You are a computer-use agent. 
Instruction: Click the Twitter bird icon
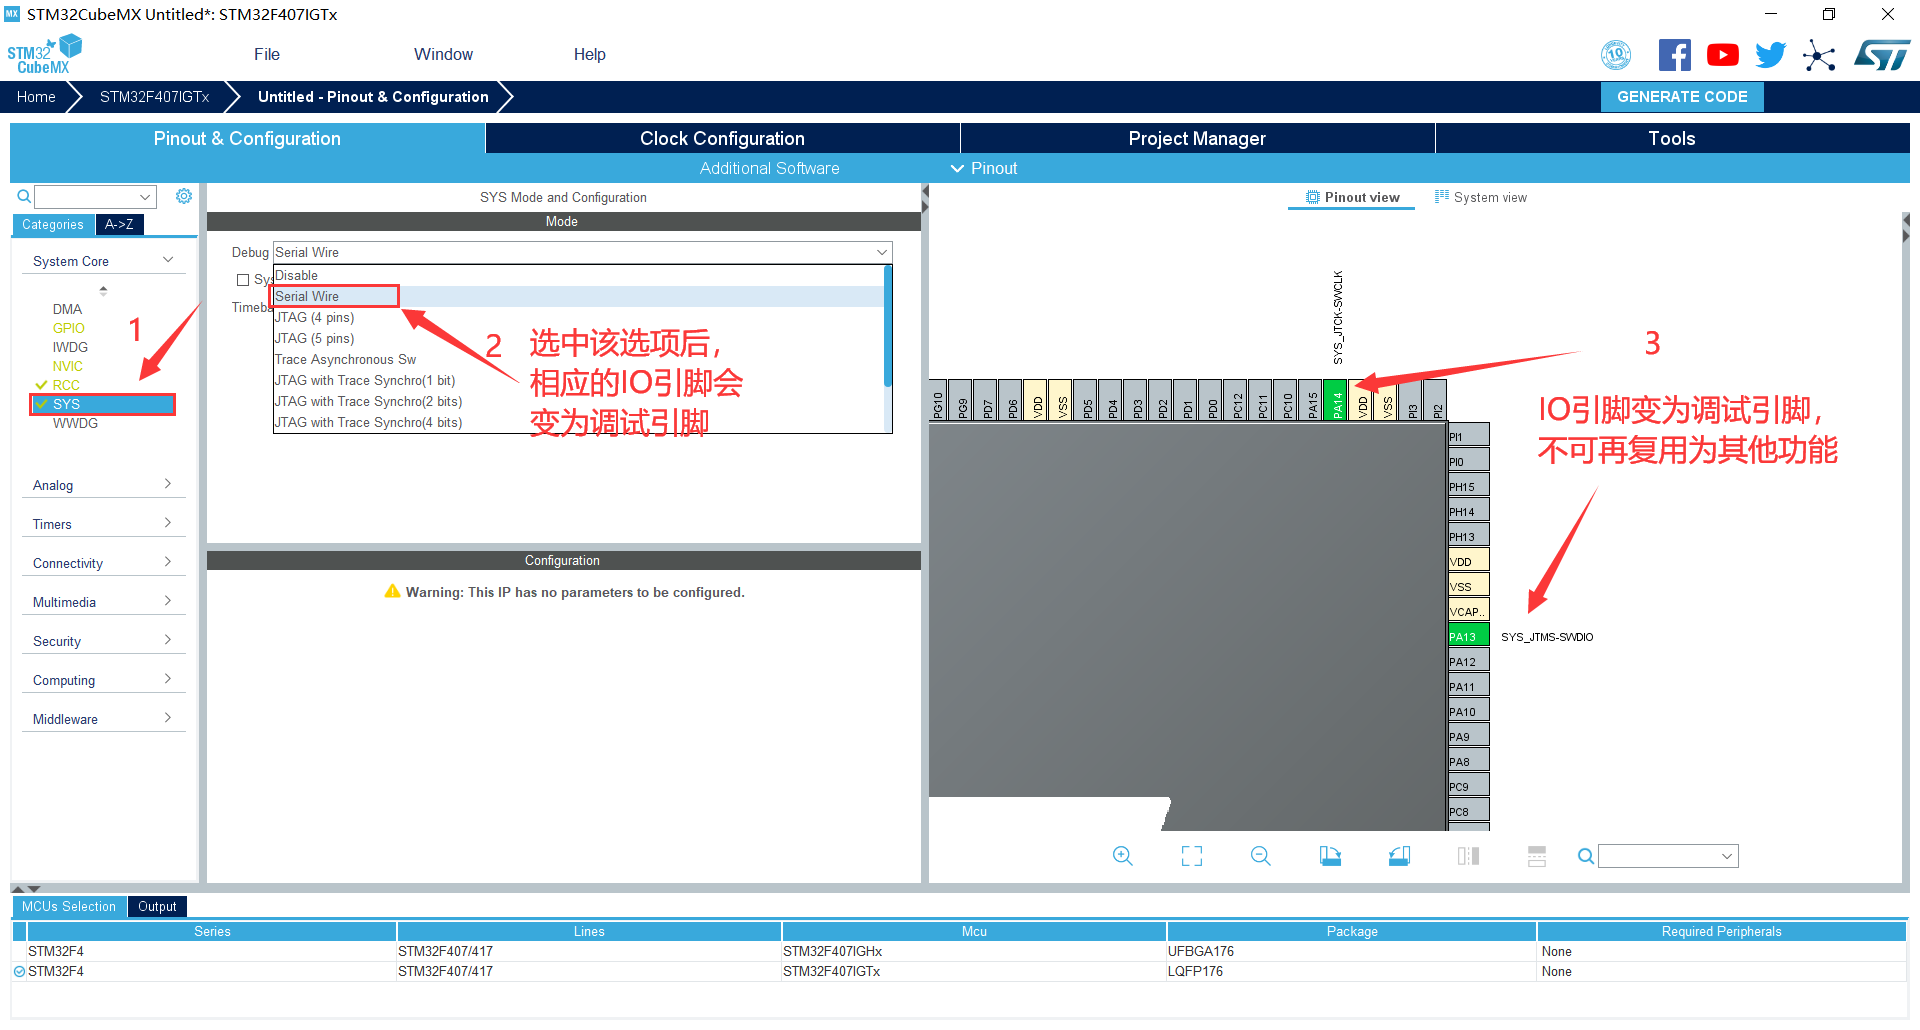tap(1770, 55)
